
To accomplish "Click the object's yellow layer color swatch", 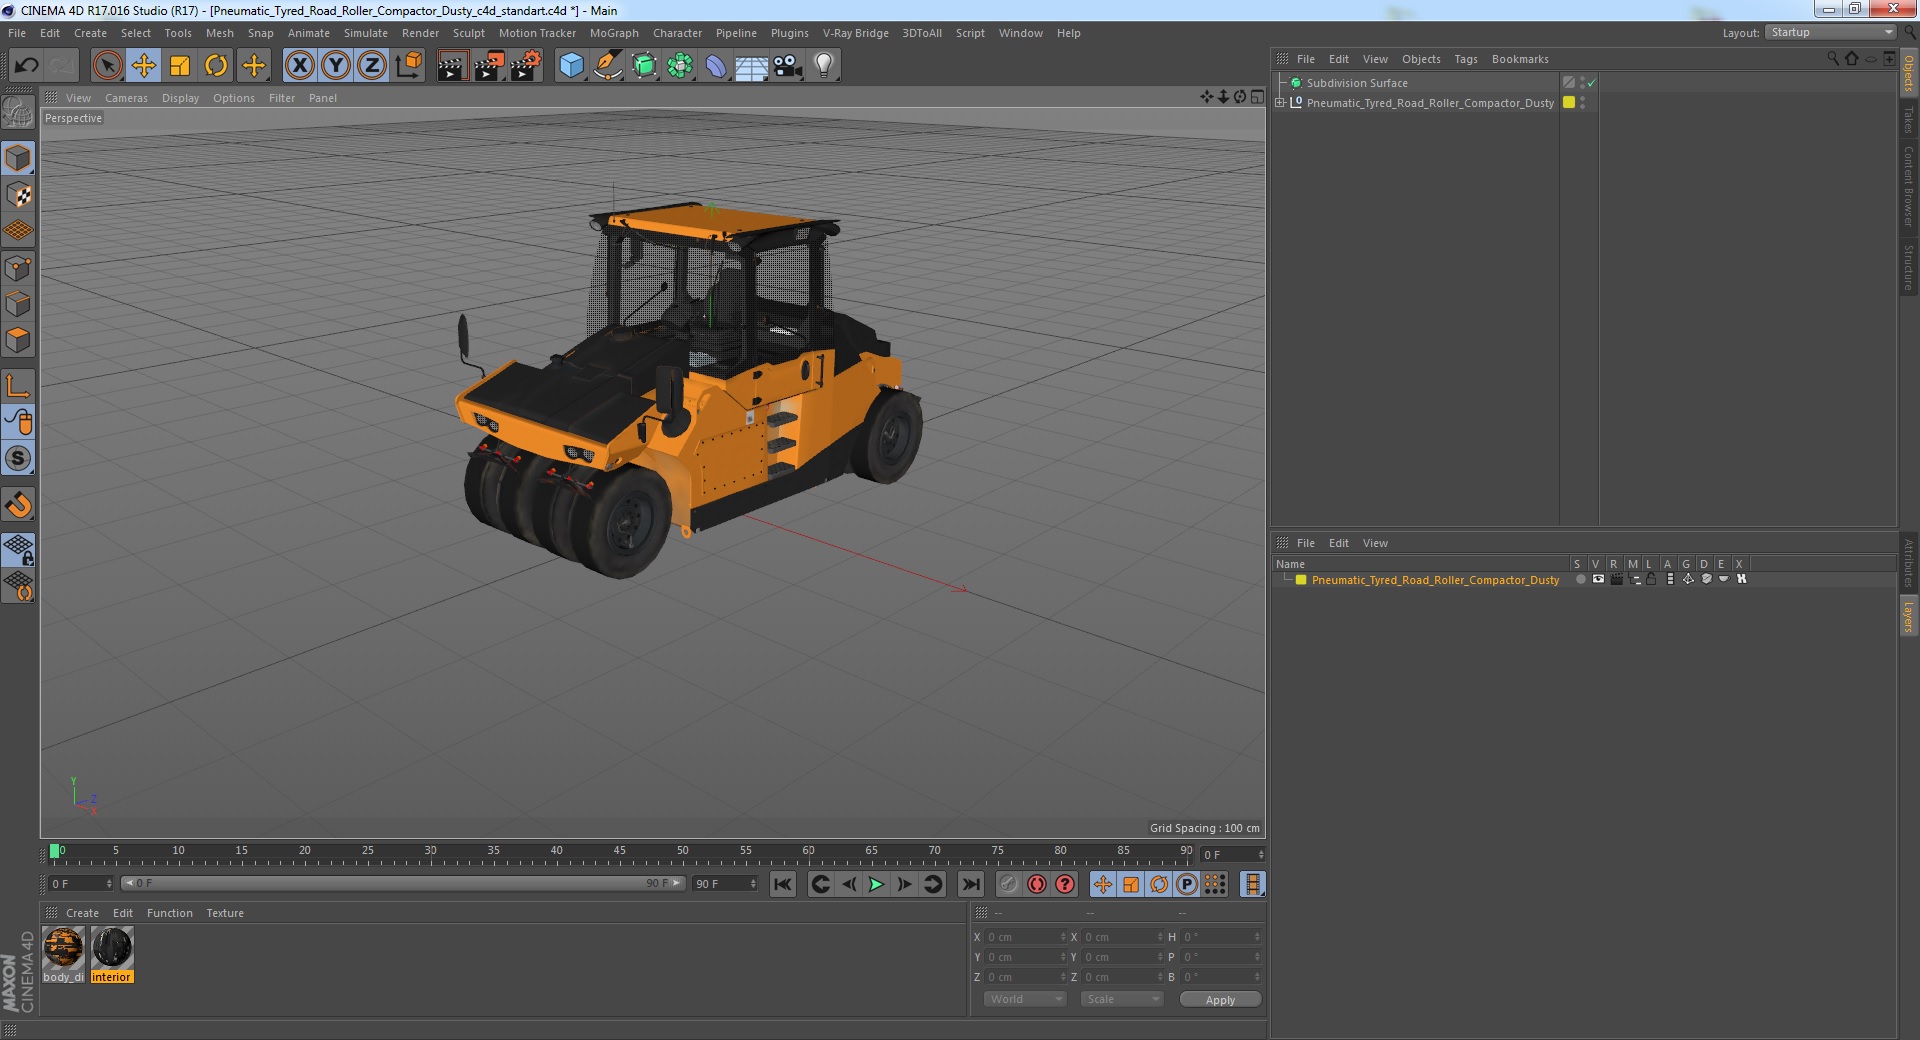I will pos(1568,102).
